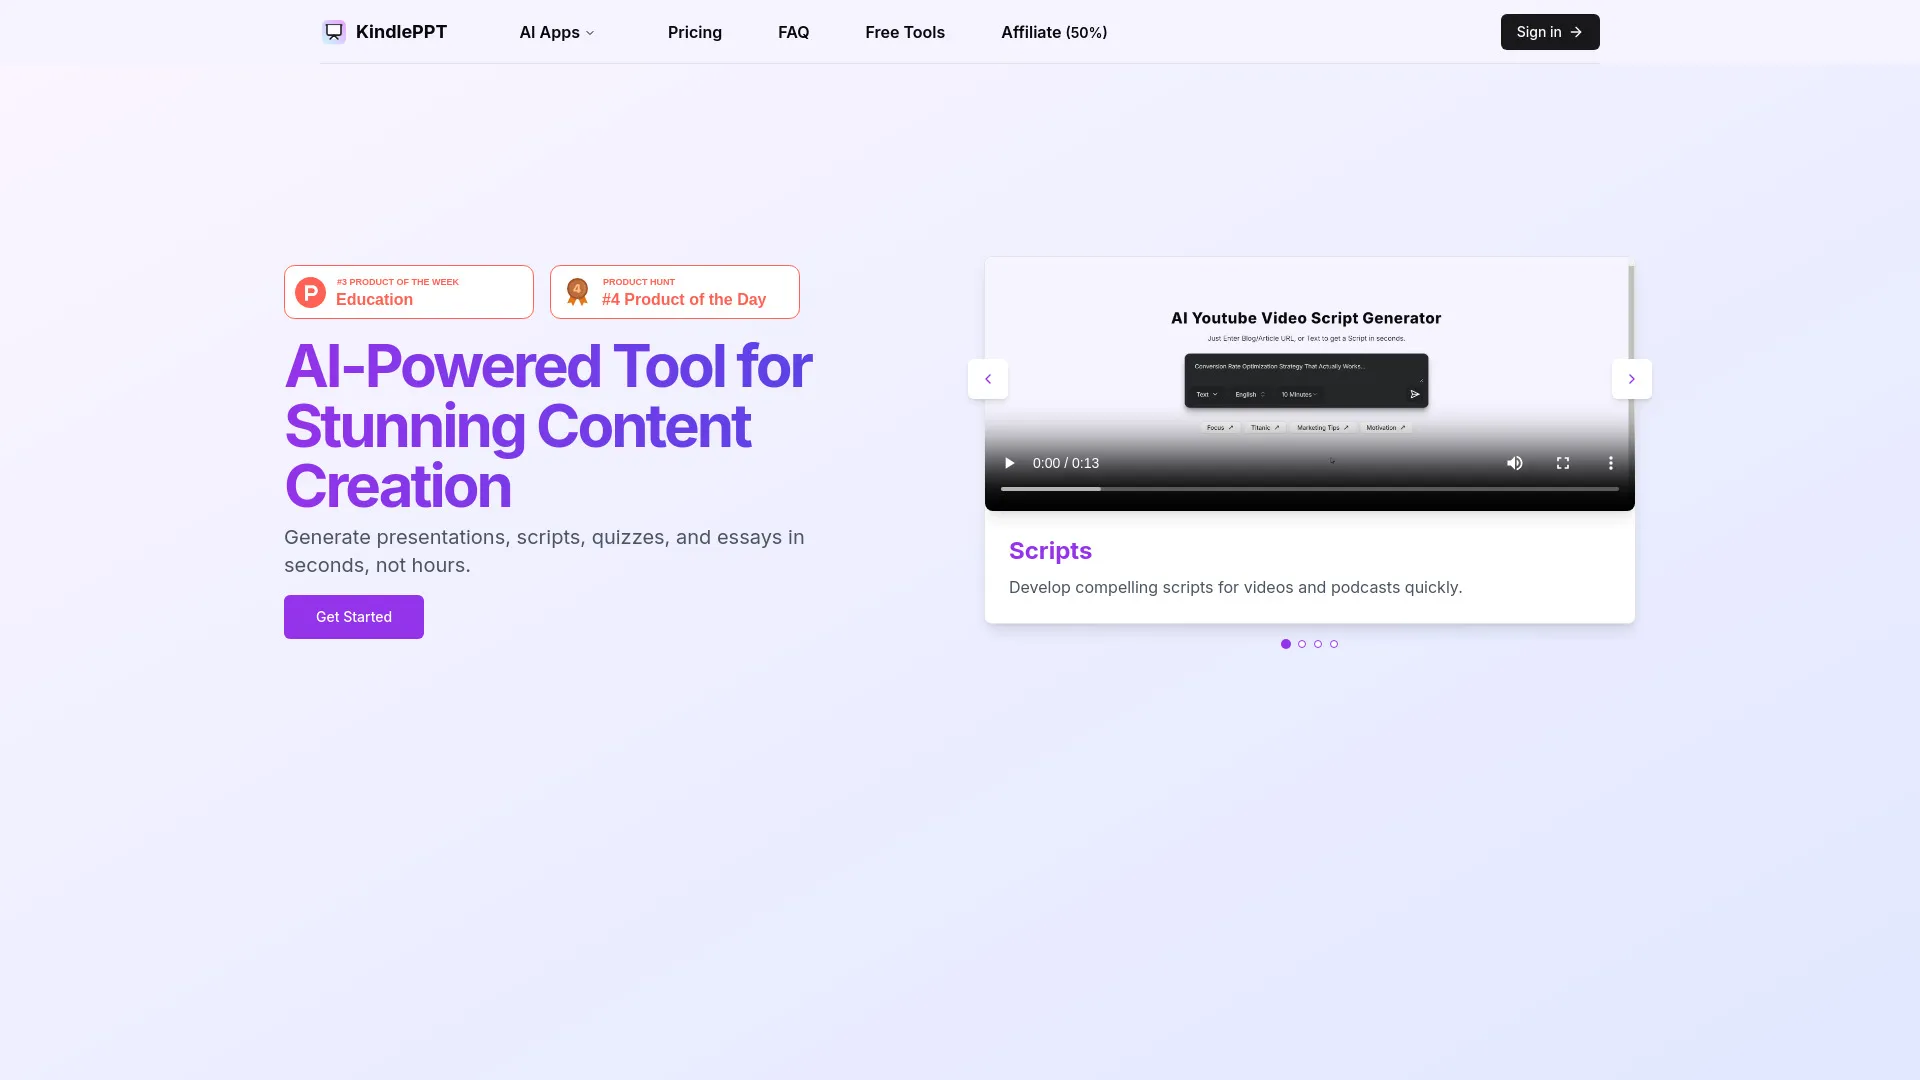
Task: Click the Get Started button
Action: tap(353, 616)
